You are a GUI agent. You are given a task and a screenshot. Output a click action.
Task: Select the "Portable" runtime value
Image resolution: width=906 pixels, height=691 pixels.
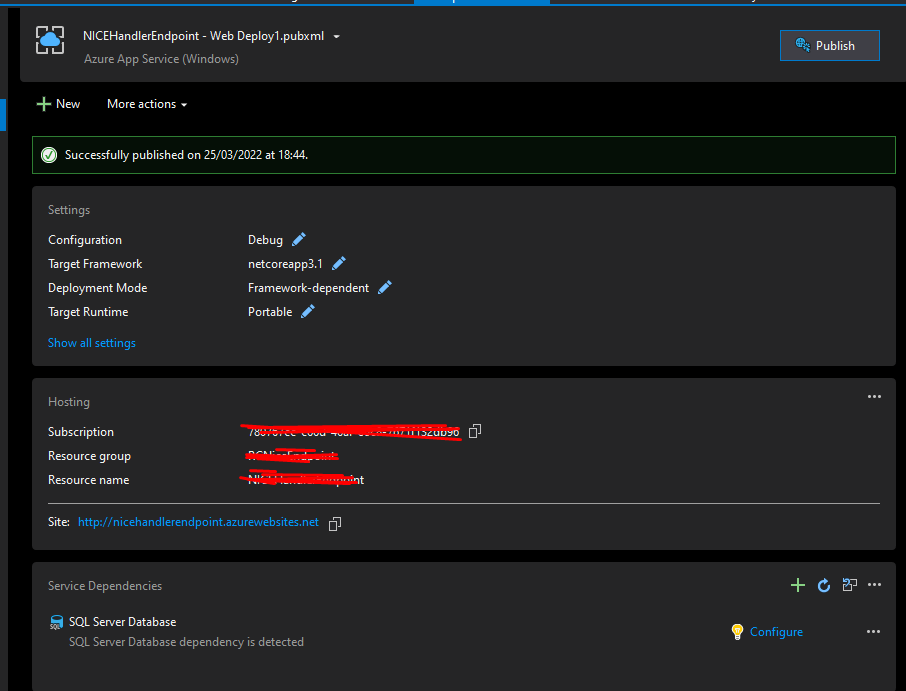click(x=270, y=312)
